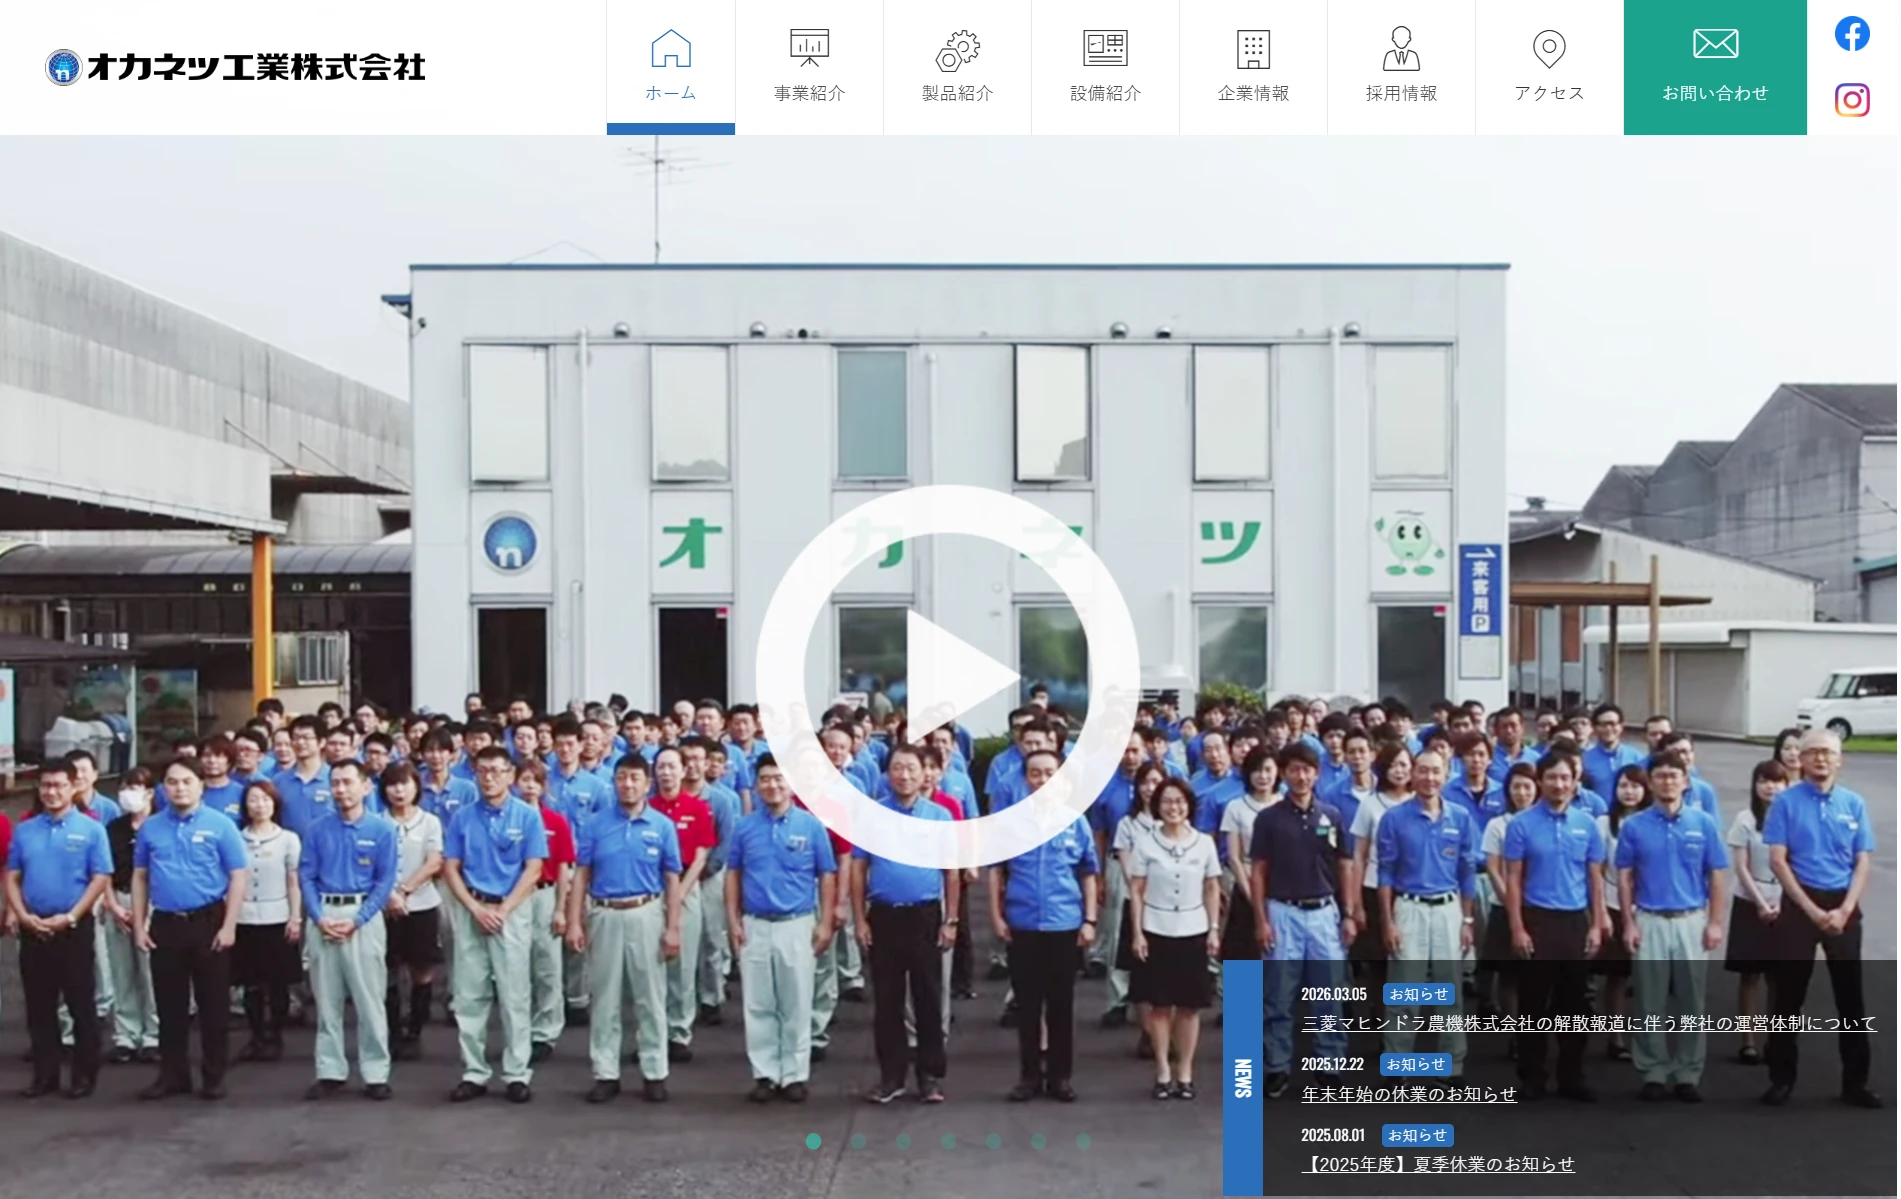Open news about 三菱マヒンドラ農機株式会社の解散報道

[1589, 1023]
